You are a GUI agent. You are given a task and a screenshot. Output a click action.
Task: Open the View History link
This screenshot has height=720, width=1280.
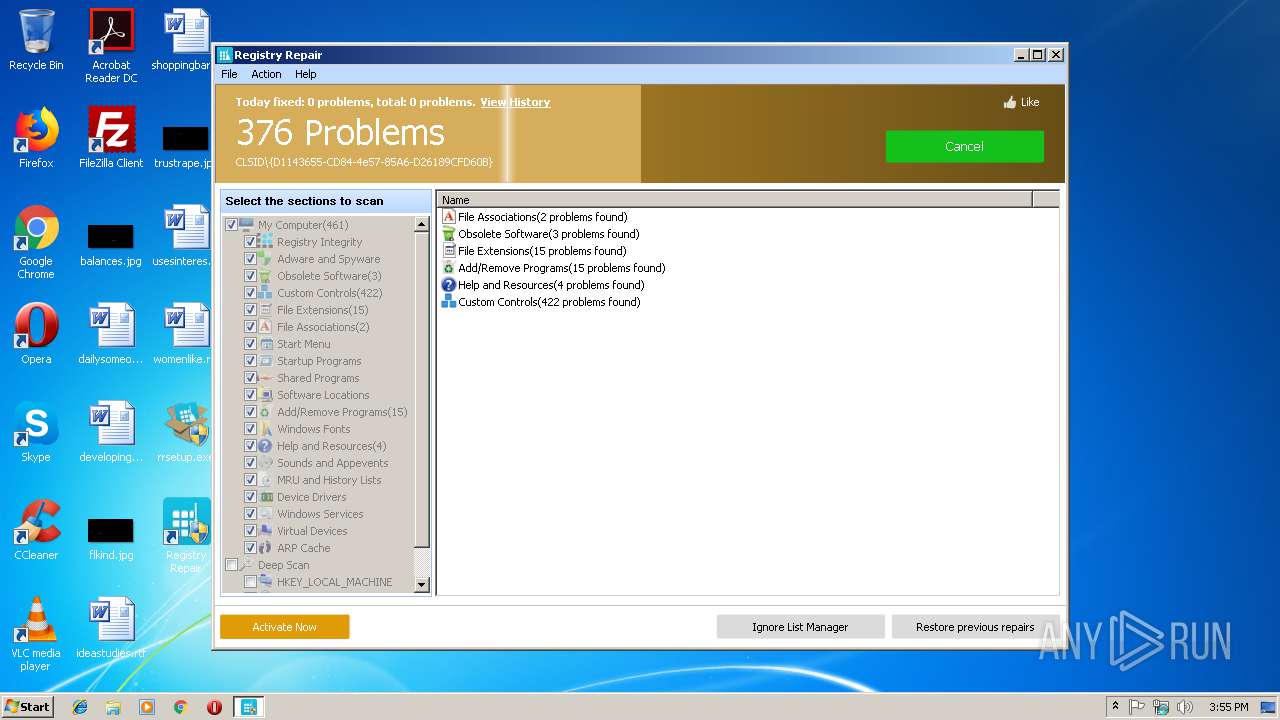click(x=515, y=102)
